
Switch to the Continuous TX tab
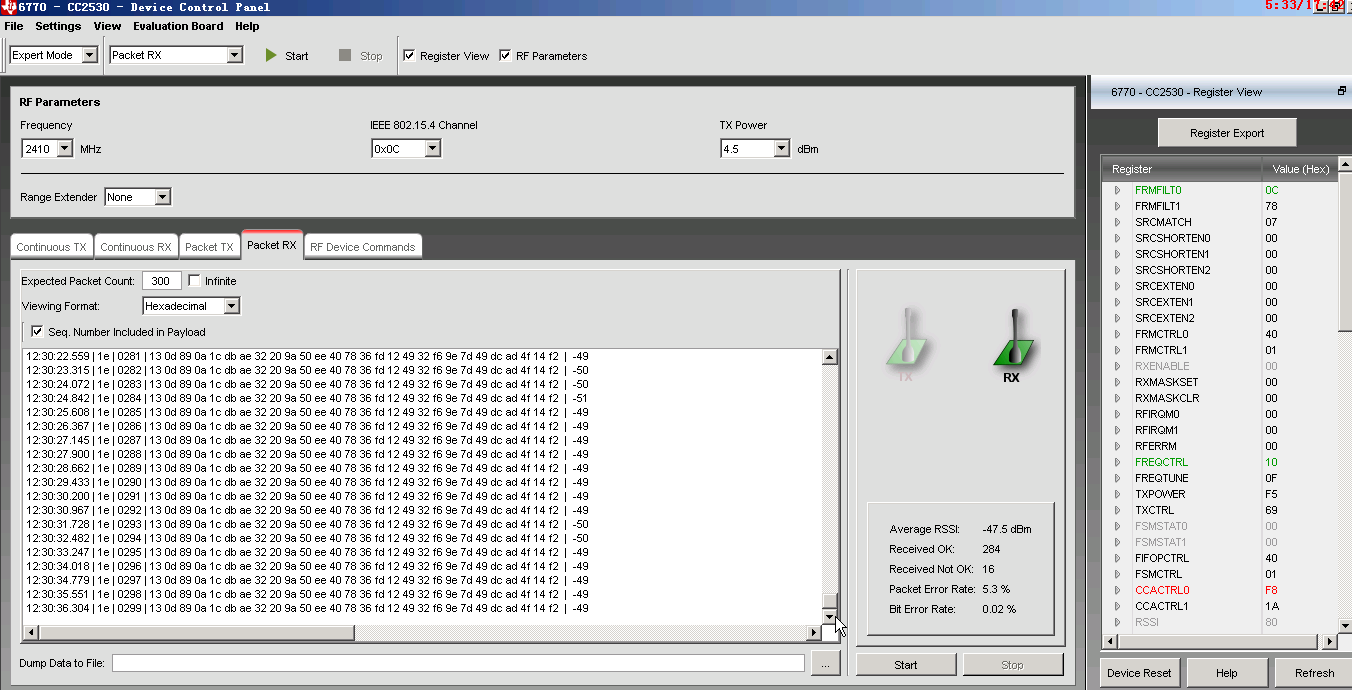click(51, 247)
